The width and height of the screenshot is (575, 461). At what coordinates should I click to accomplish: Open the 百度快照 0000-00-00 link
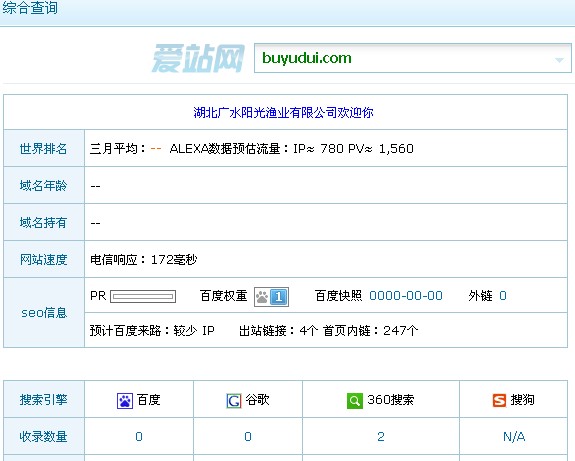(406, 296)
